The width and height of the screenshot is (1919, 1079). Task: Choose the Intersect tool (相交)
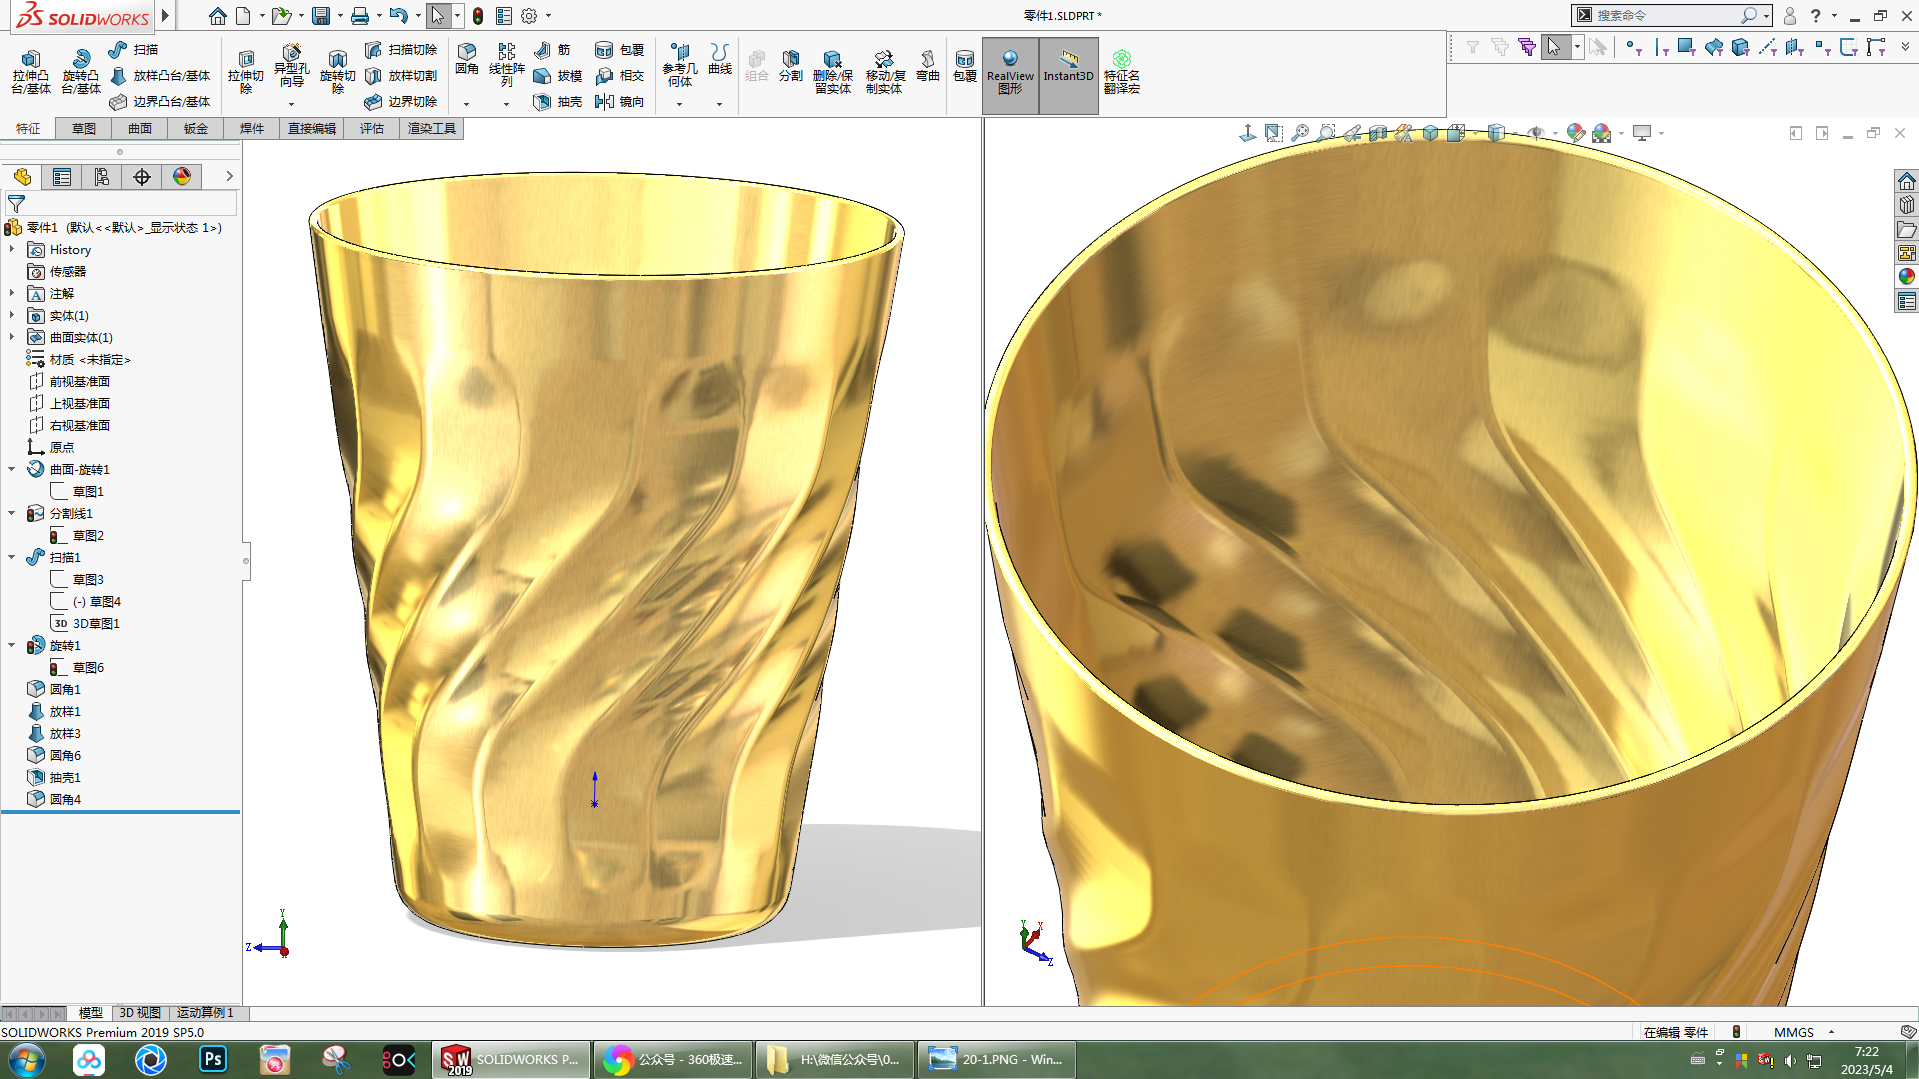619,75
